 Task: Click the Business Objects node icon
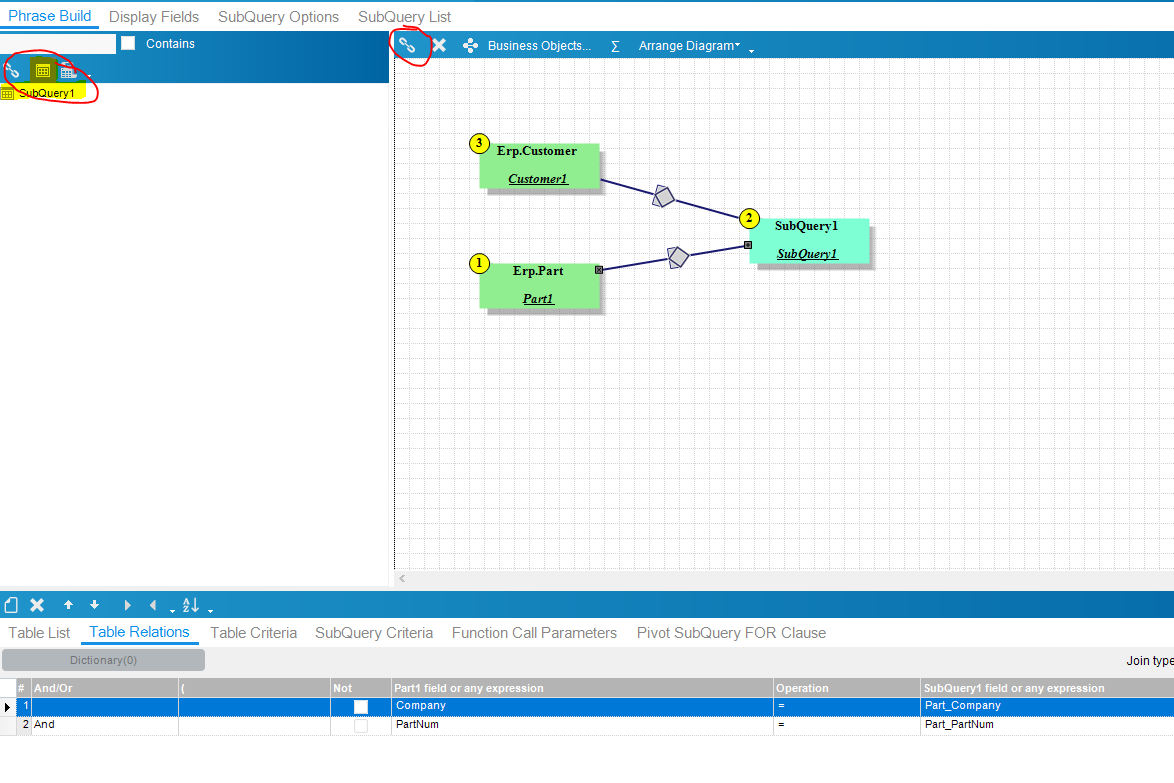click(x=470, y=46)
